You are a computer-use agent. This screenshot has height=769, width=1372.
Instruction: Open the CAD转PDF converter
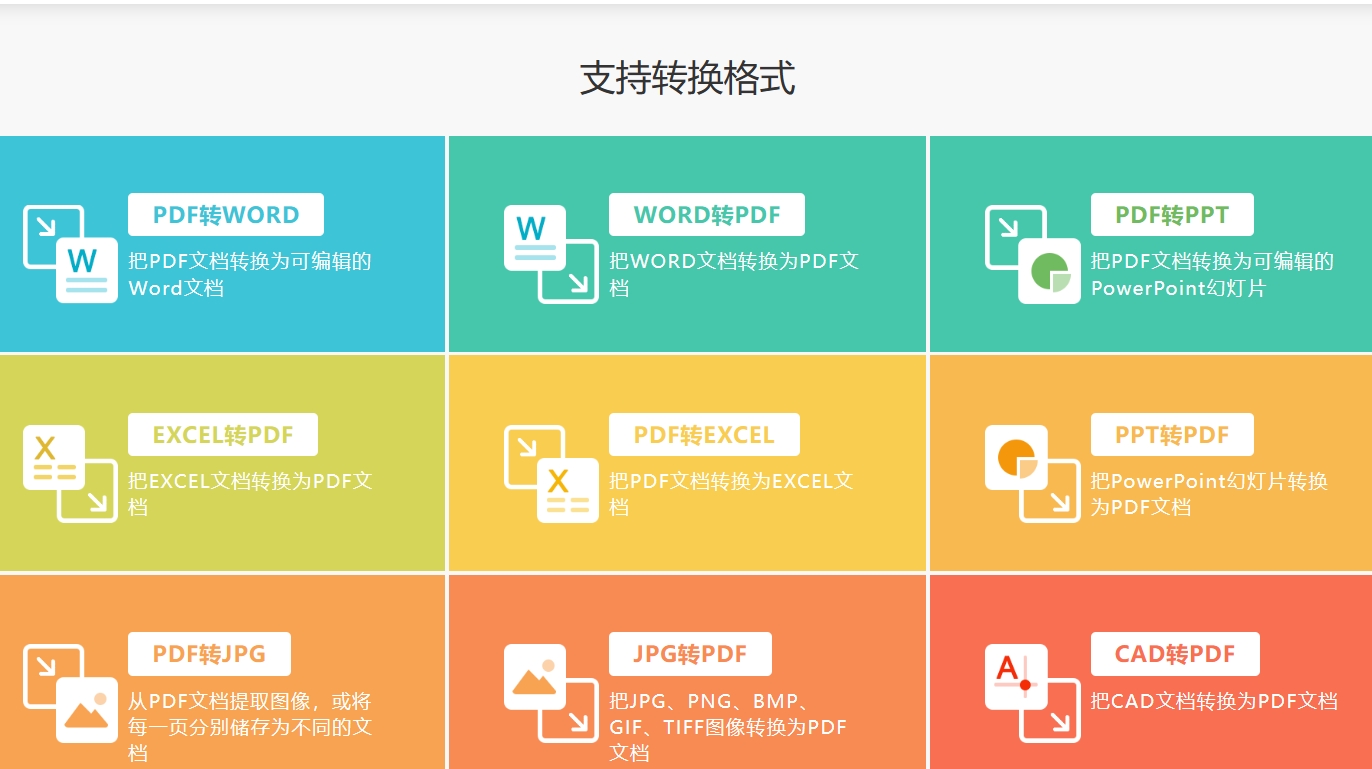(1174, 654)
